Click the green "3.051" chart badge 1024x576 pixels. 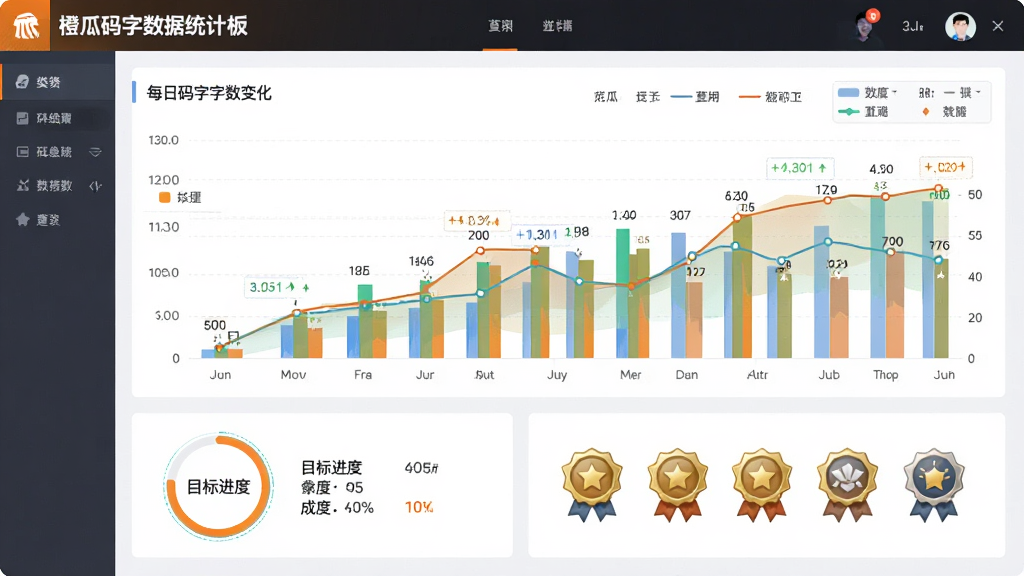[279, 287]
